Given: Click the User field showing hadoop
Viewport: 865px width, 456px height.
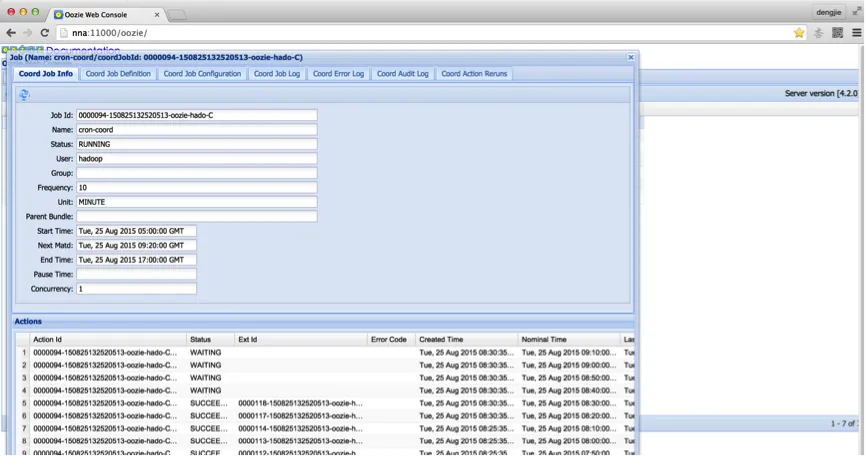Looking at the screenshot, I should pos(197,159).
